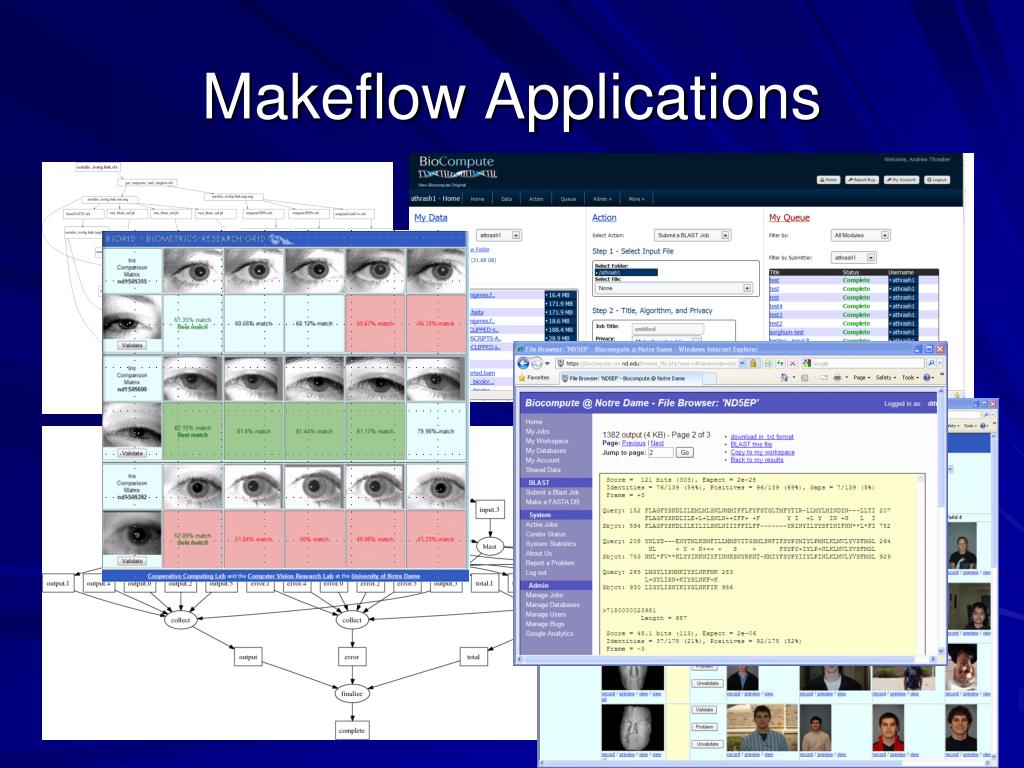Open the Tools menu in Internet Explorer
This screenshot has height=768, width=1024.
pyautogui.click(x=908, y=377)
